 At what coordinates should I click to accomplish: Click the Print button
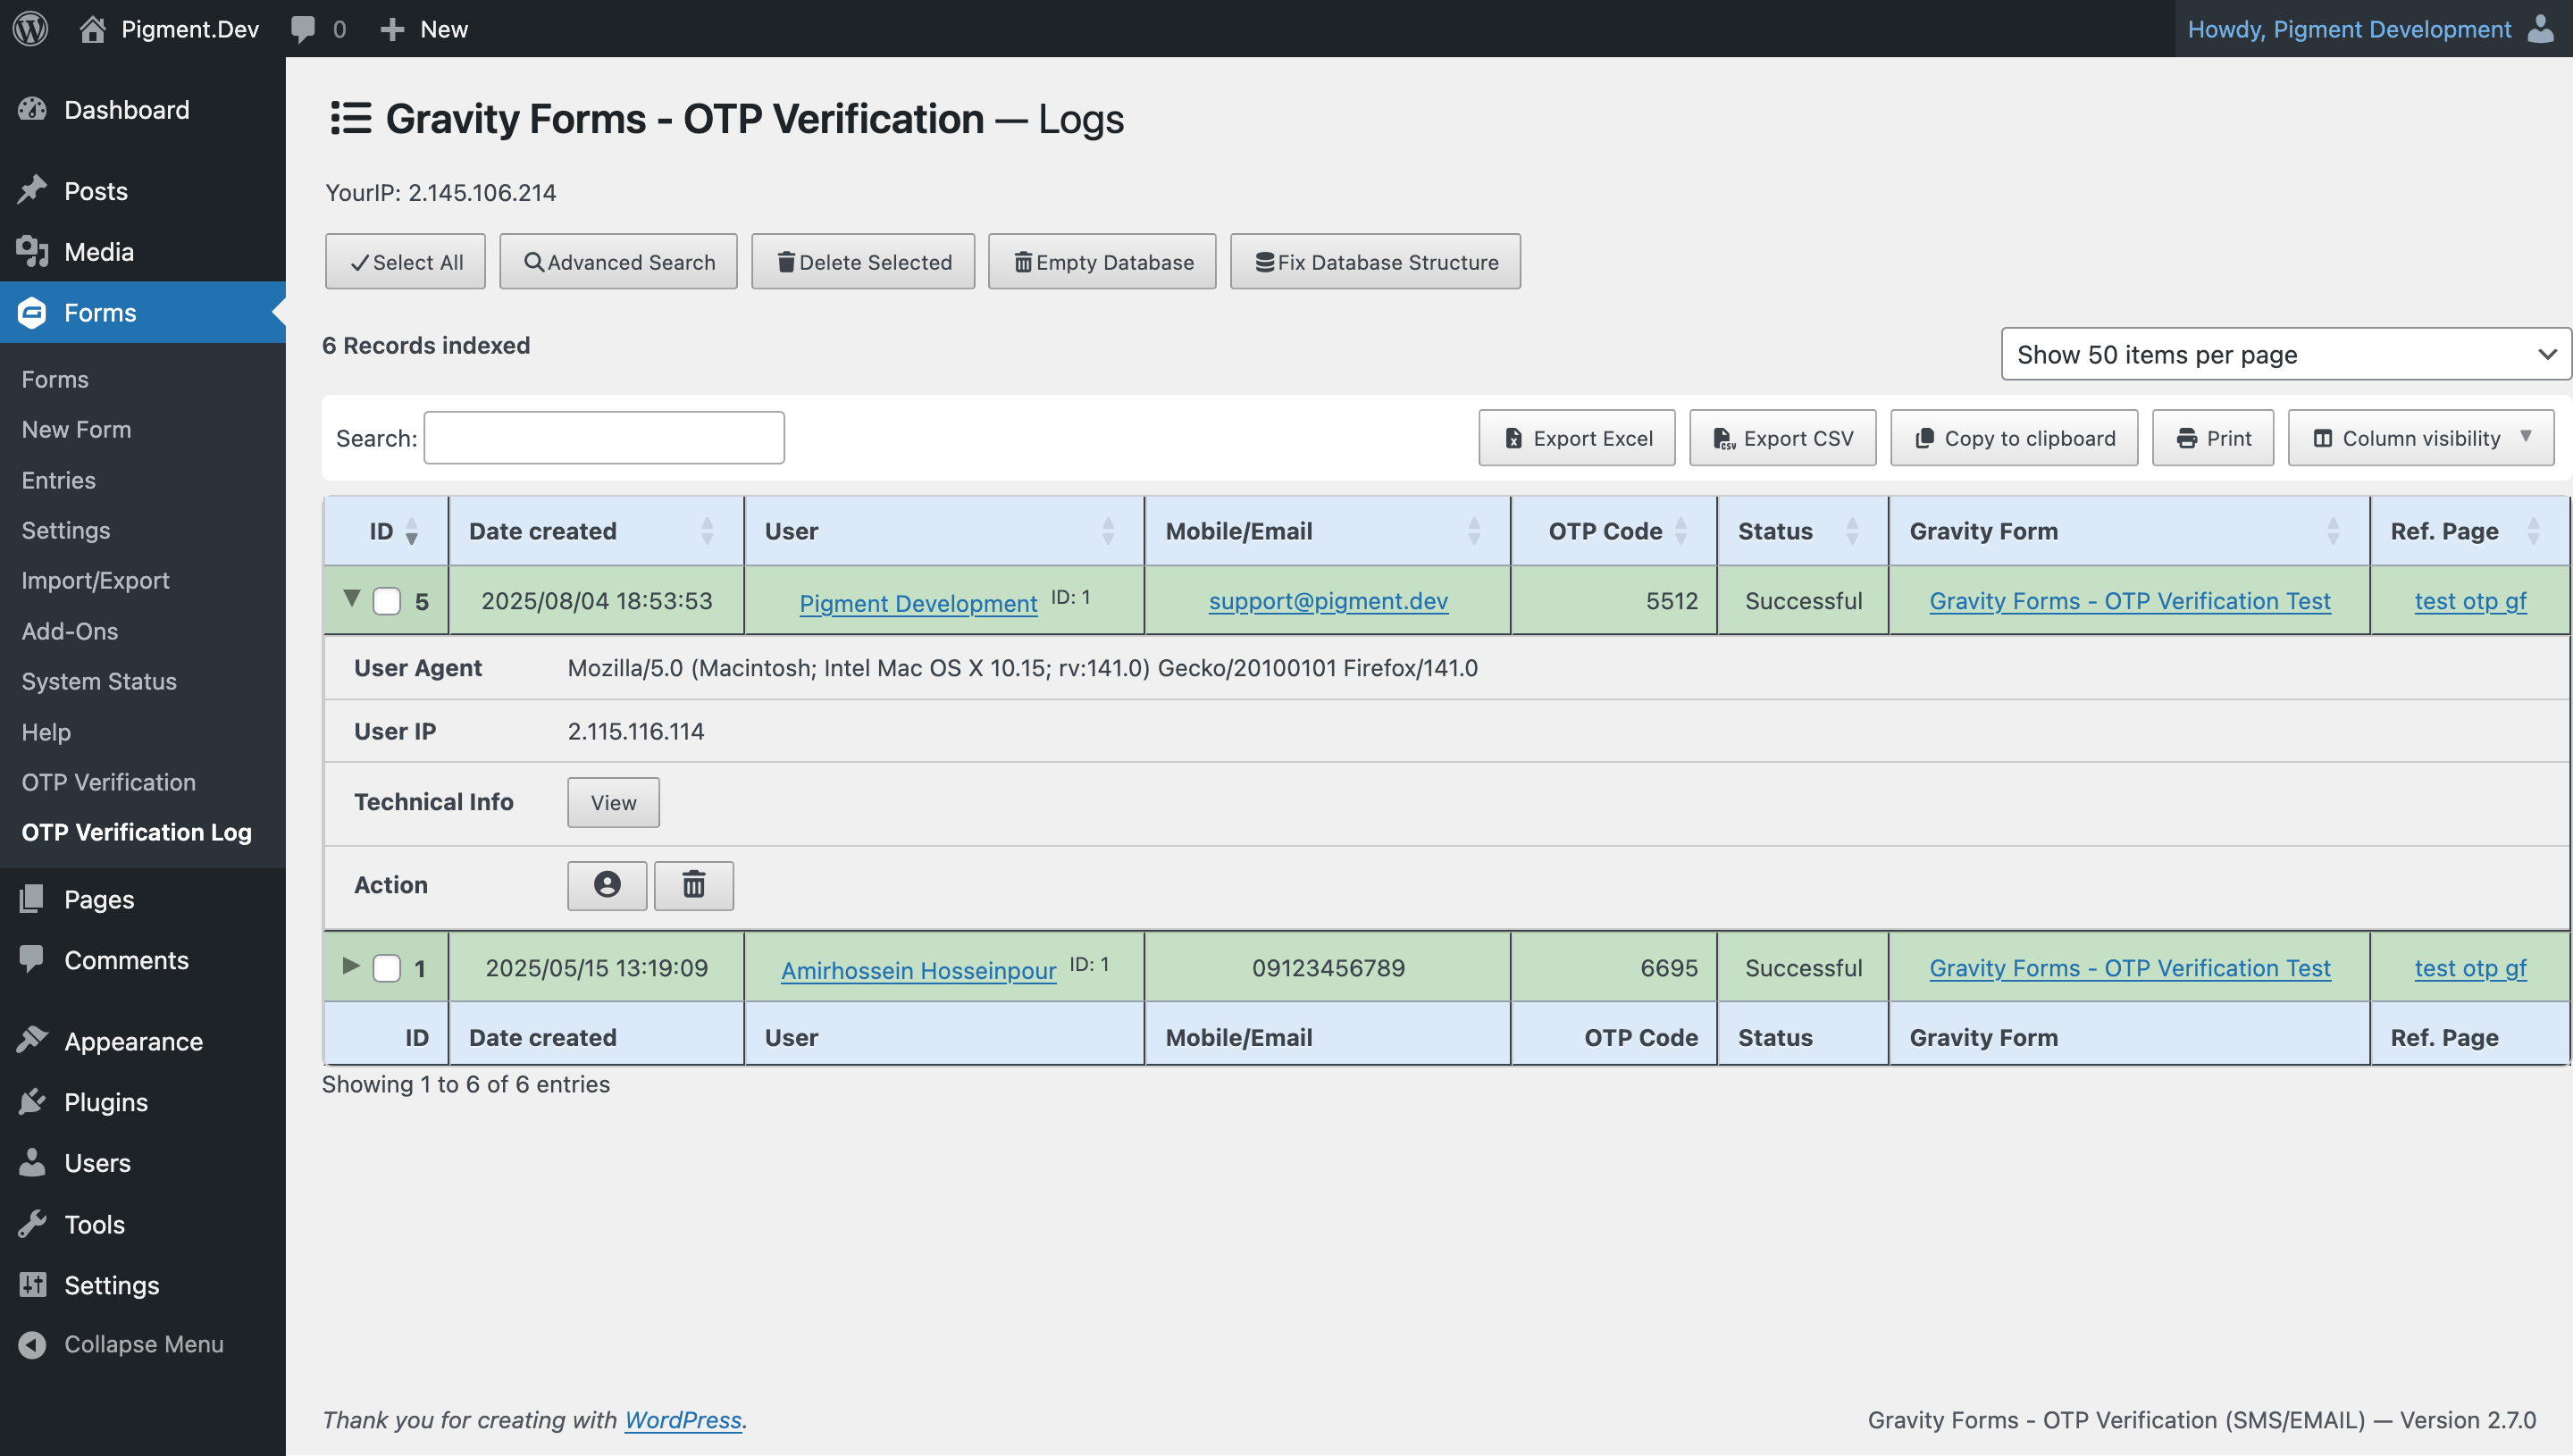point(2213,437)
